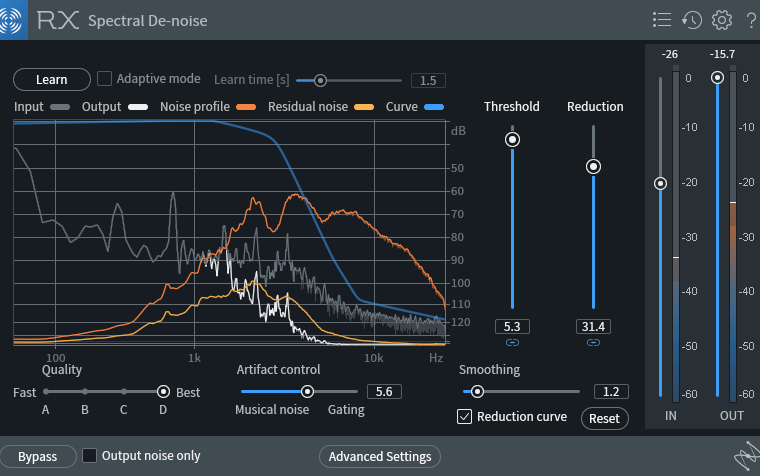Select Quality option D (Best)
The height and width of the screenshot is (476, 760).
point(163,392)
